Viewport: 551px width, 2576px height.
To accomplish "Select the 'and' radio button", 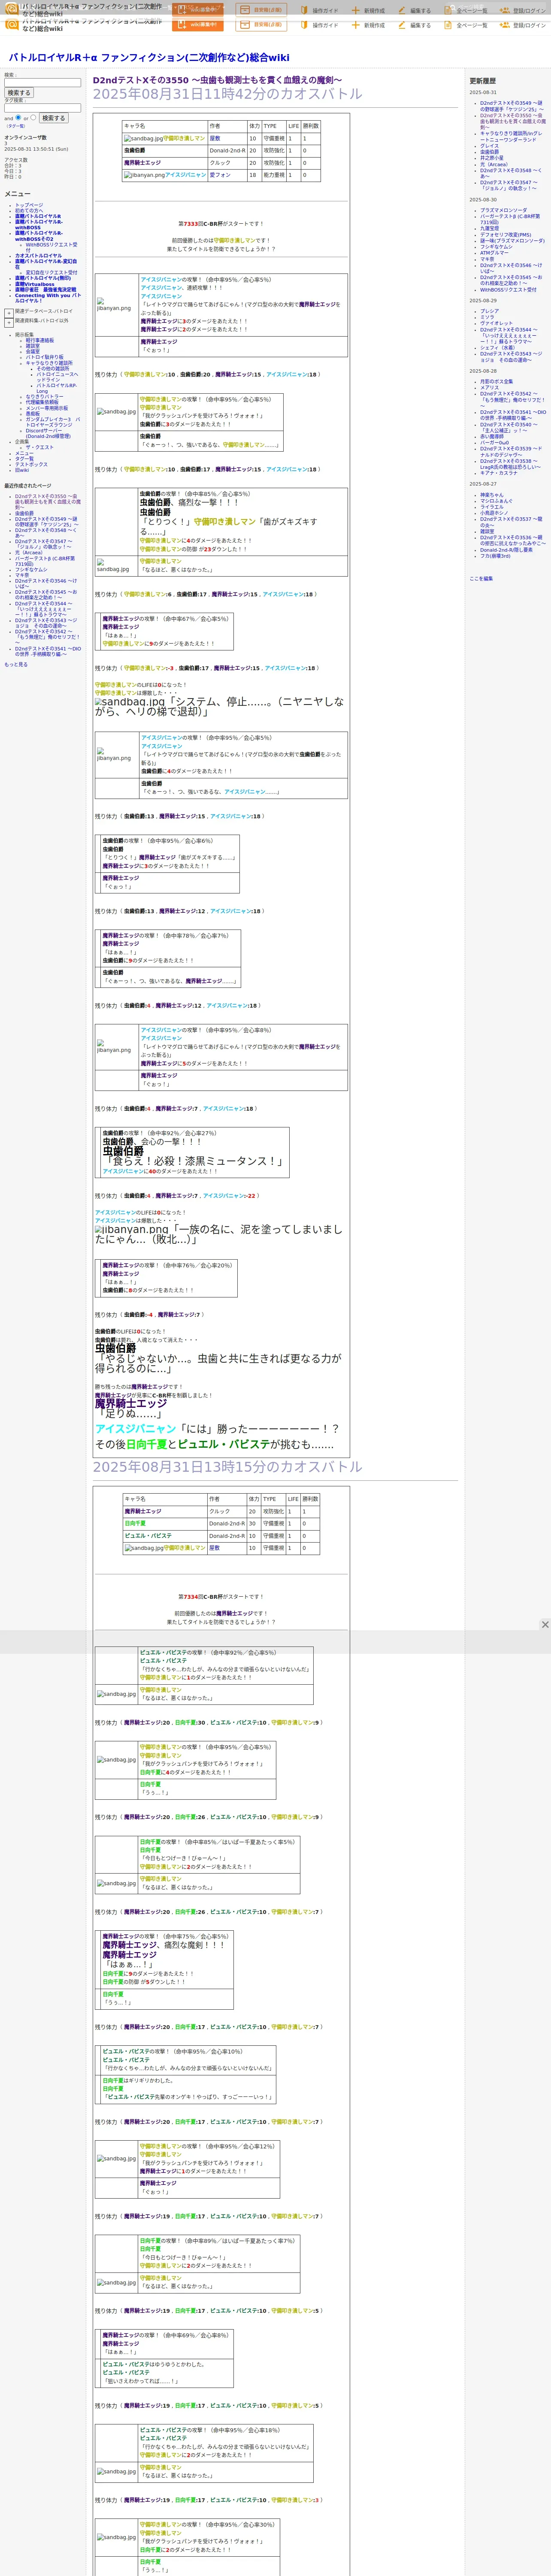I will [x=18, y=117].
